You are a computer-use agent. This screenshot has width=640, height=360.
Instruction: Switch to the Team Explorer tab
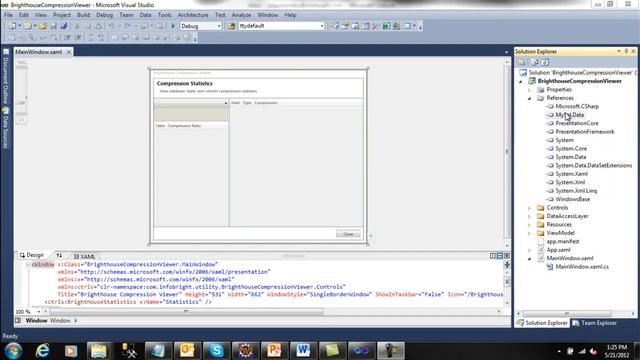pos(594,323)
